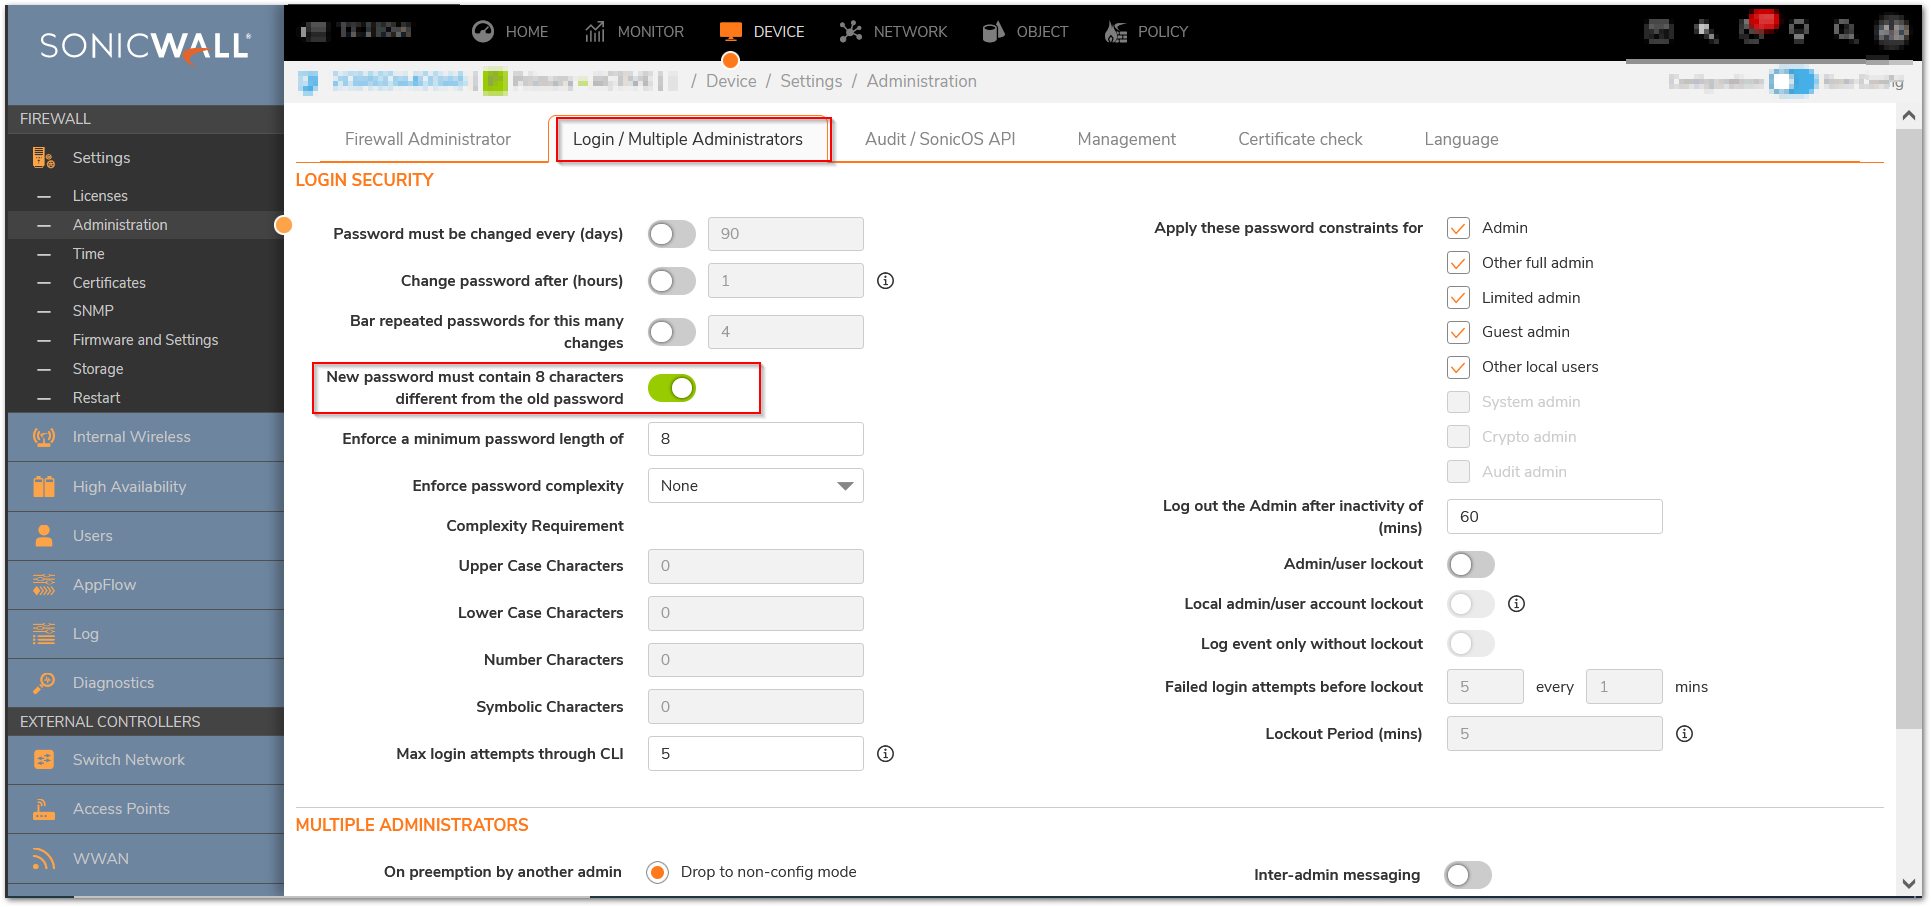Click the Diagnostics icon
Viewport: 1931px width, 907px height.
click(x=43, y=683)
